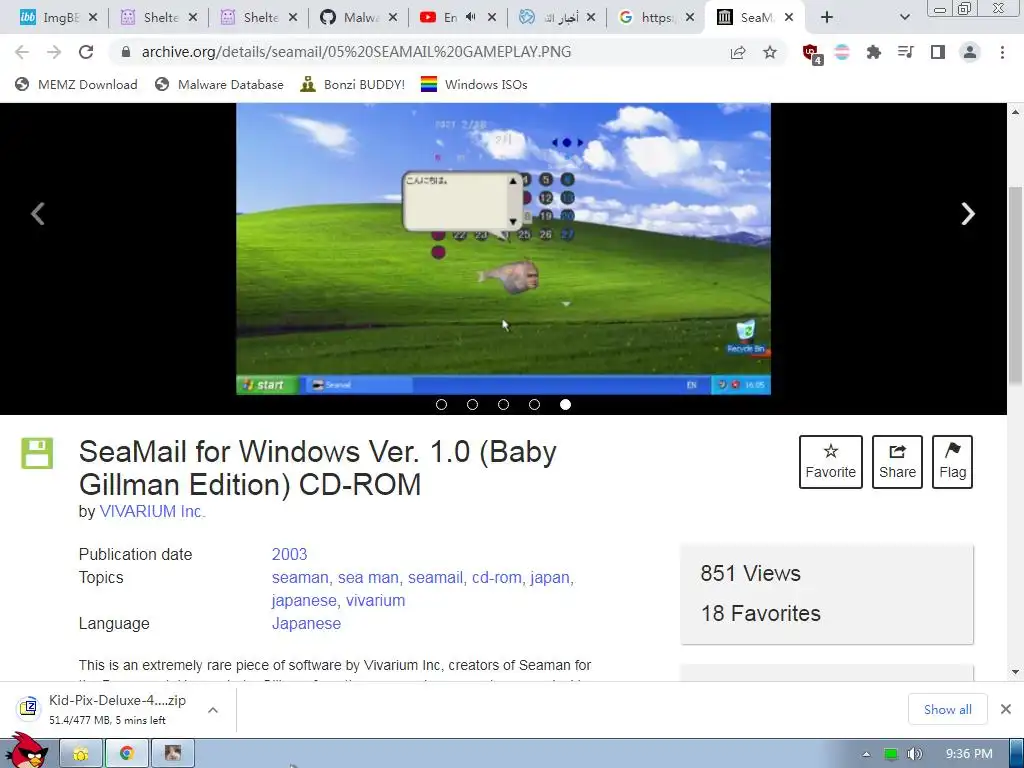Open Malware Database bookmark
The image size is (1024, 768).
[219, 84]
